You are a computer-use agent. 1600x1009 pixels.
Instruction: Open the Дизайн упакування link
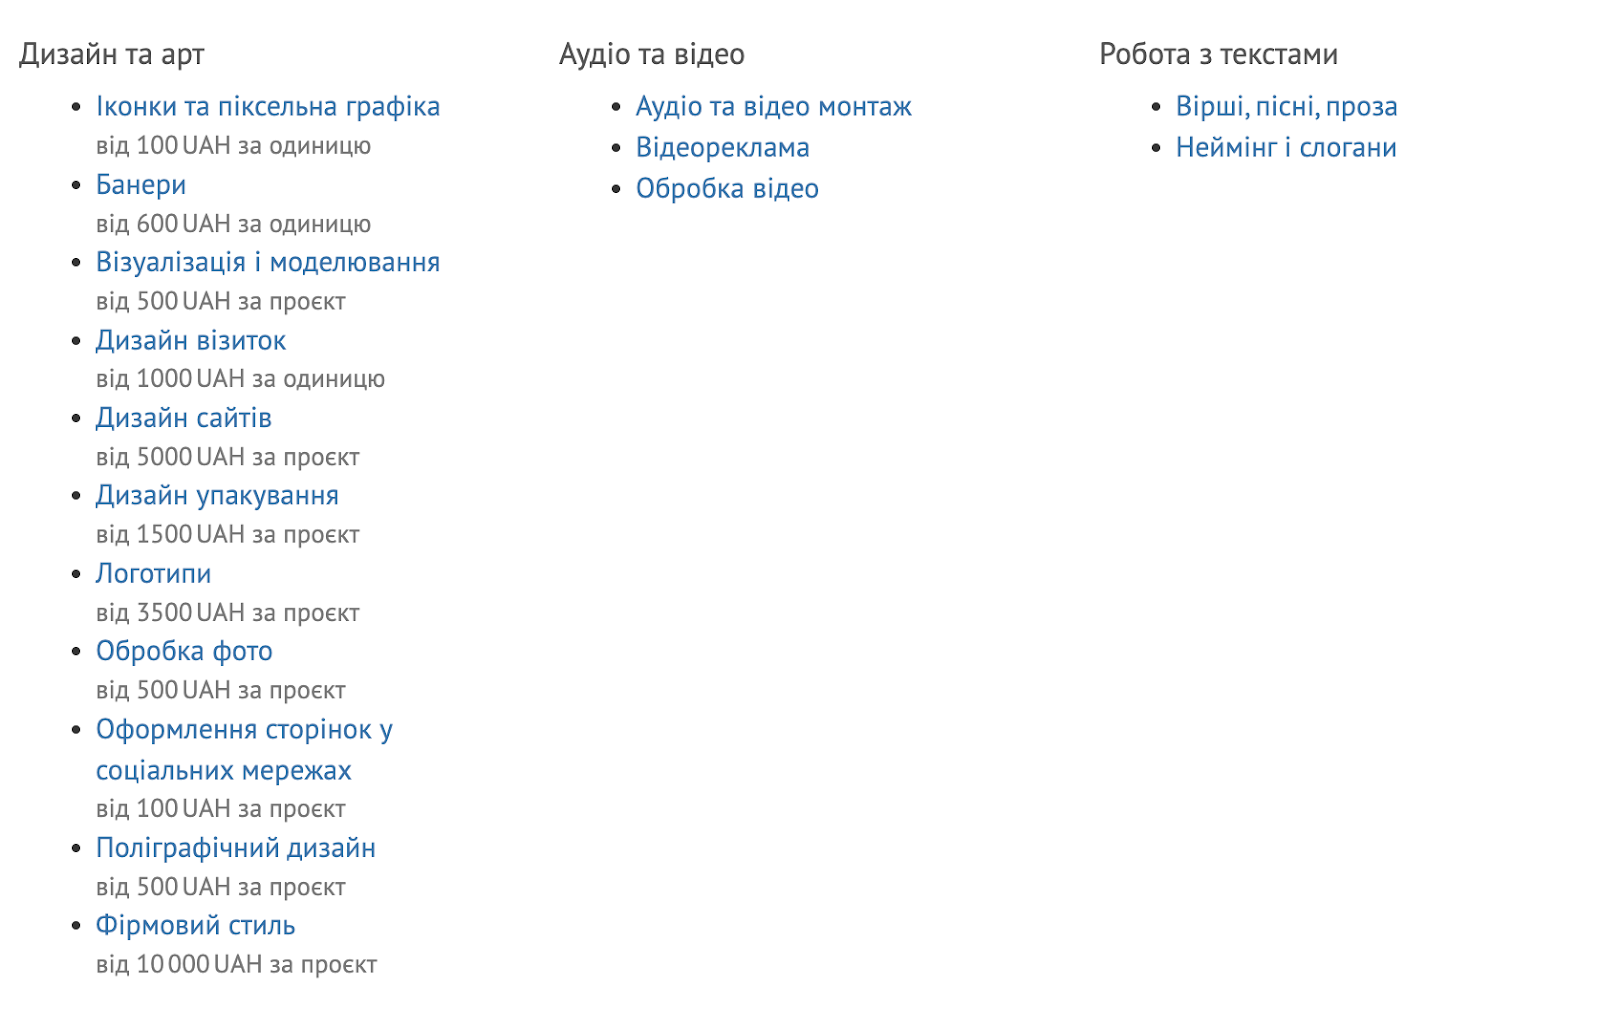217,496
